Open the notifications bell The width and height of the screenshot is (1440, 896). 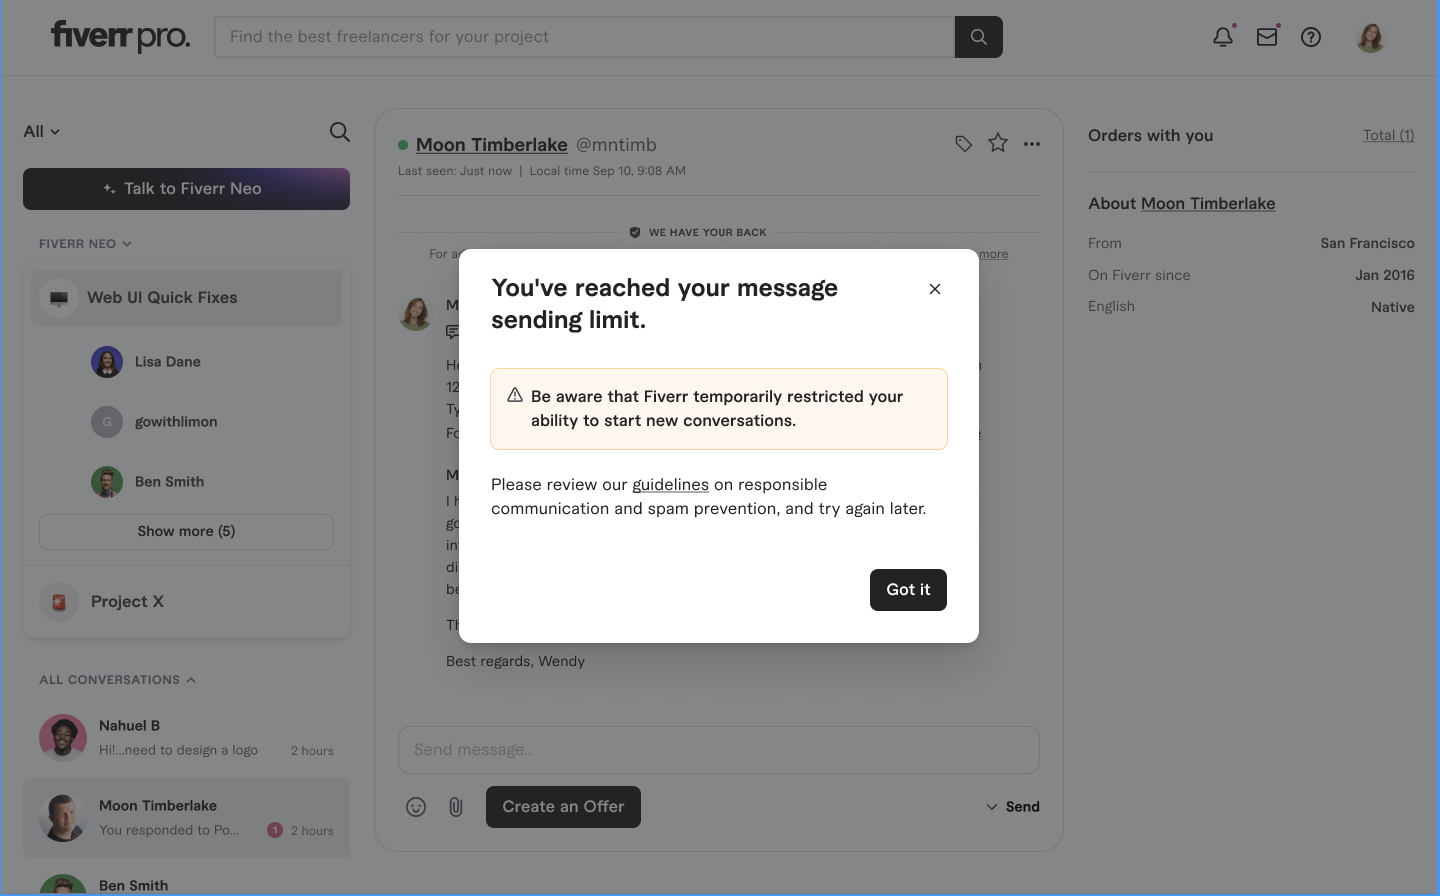point(1222,37)
